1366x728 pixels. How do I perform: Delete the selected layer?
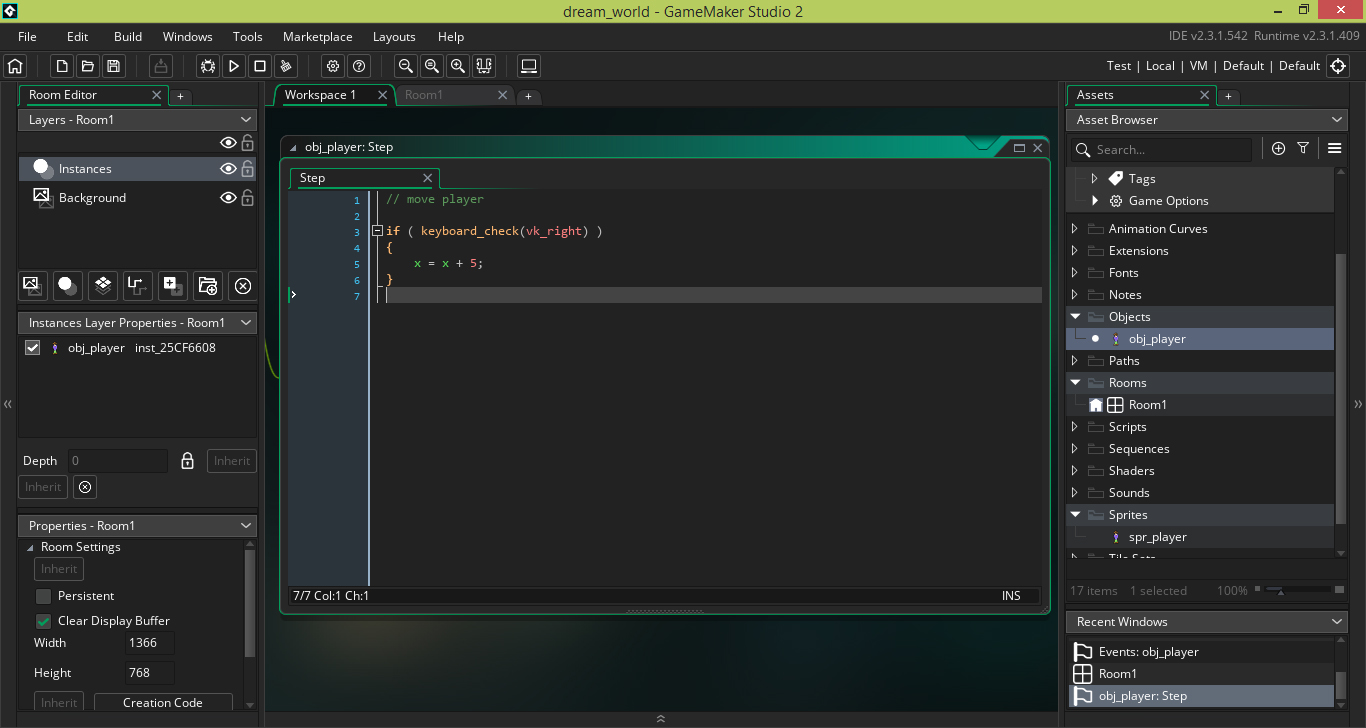(243, 286)
